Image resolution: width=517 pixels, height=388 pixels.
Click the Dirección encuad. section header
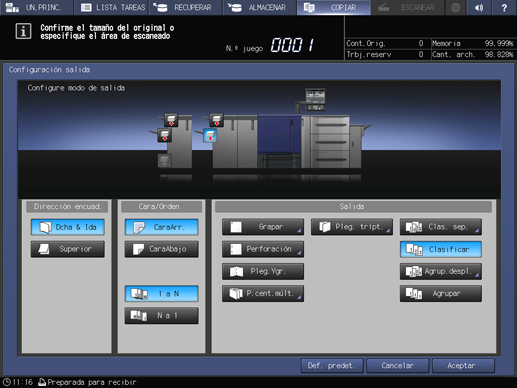(67, 207)
